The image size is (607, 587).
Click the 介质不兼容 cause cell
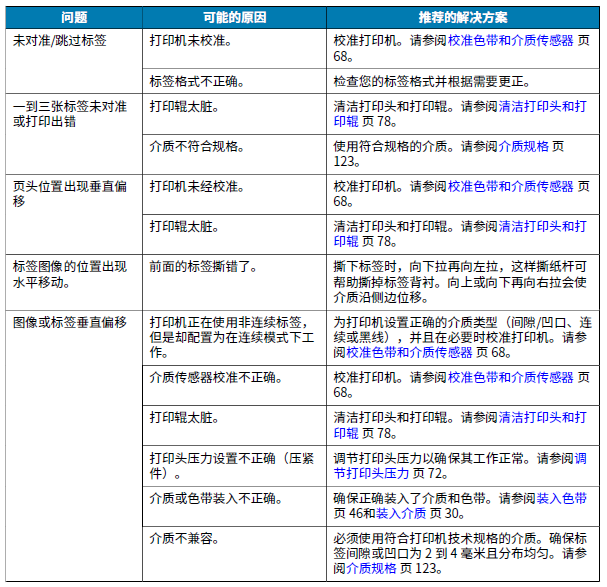(234, 554)
